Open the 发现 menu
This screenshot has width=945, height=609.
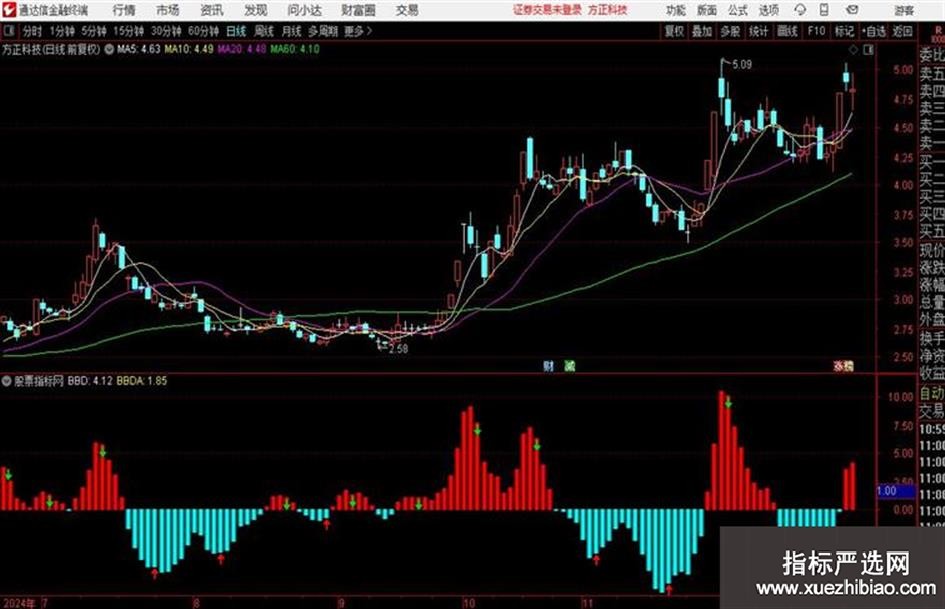(x=256, y=10)
